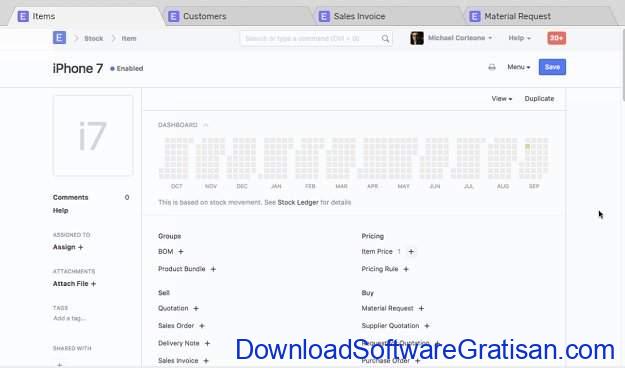
Task: Open Sales Order linked documents
Action: pyautogui.click(x=176, y=326)
